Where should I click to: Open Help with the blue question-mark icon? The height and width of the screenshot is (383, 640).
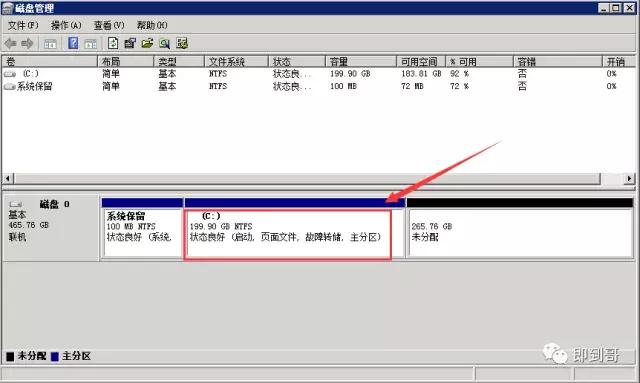[x=73, y=43]
